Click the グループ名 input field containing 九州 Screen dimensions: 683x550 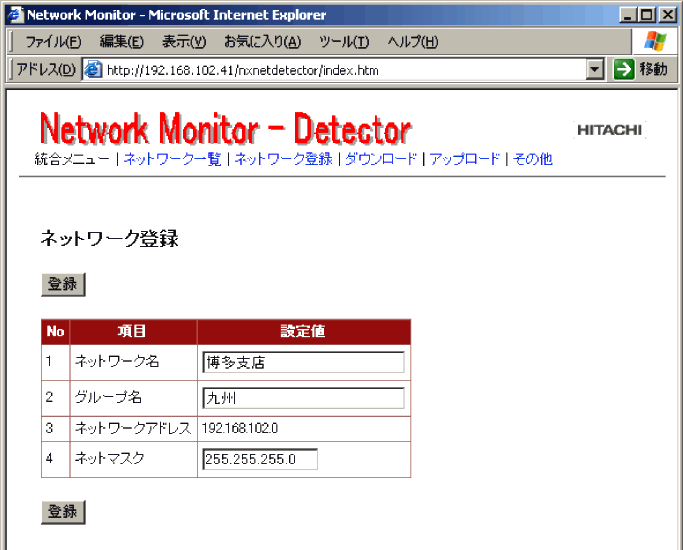[x=303, y=398]
